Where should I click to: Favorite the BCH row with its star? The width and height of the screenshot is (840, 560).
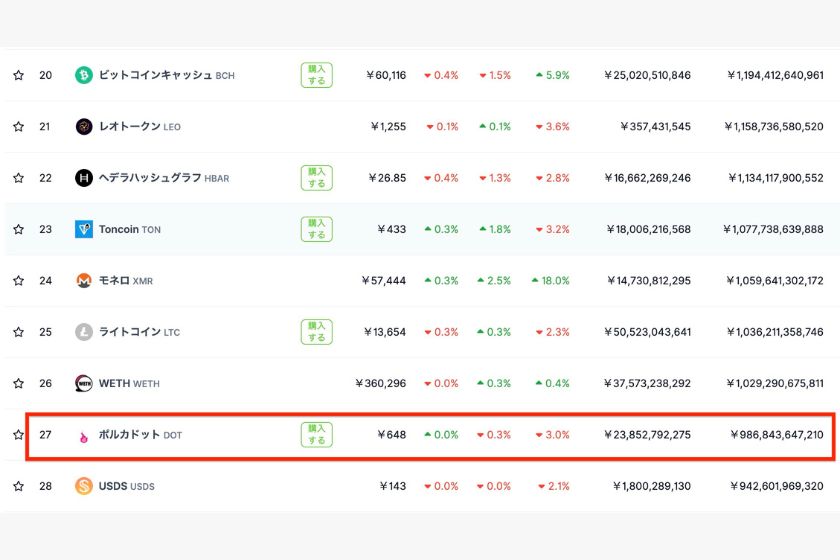pyautogui.click(x=19, y=75)
